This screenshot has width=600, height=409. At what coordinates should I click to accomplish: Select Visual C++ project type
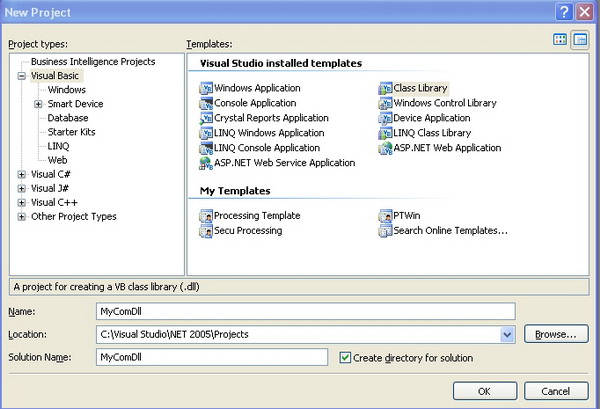(x=54, y=203)
